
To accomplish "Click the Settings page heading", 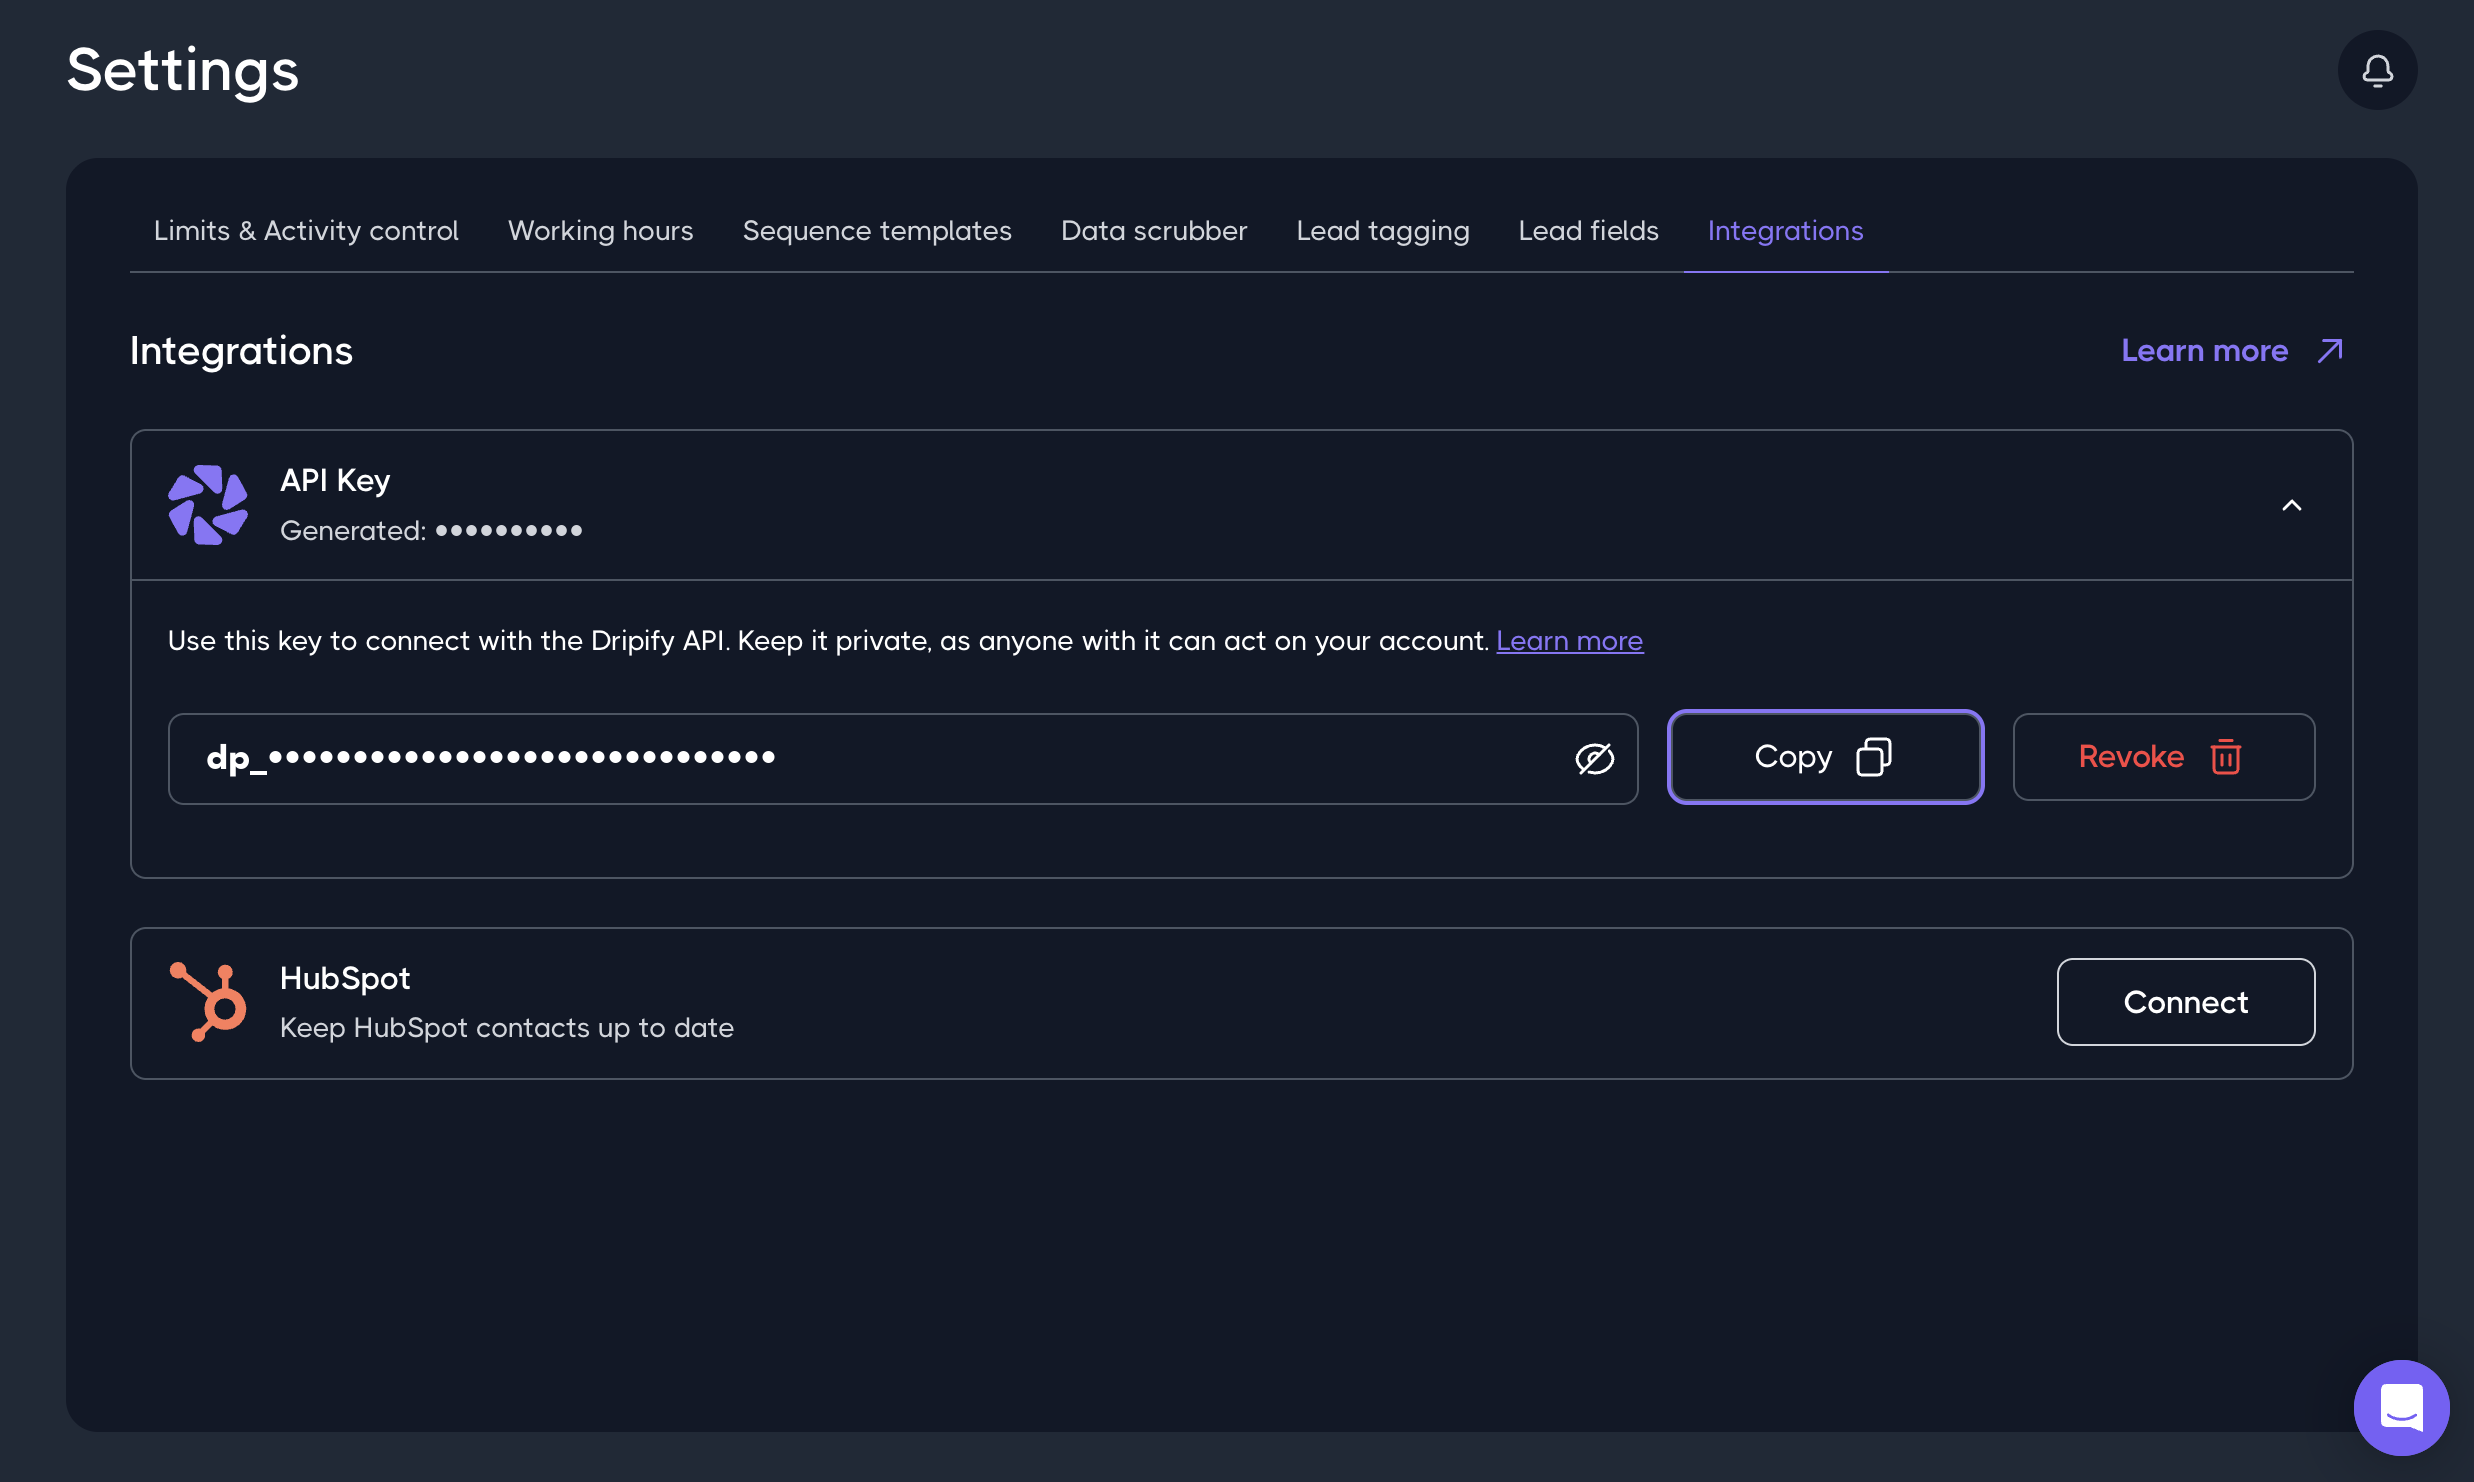I will [x=183, y=71].
